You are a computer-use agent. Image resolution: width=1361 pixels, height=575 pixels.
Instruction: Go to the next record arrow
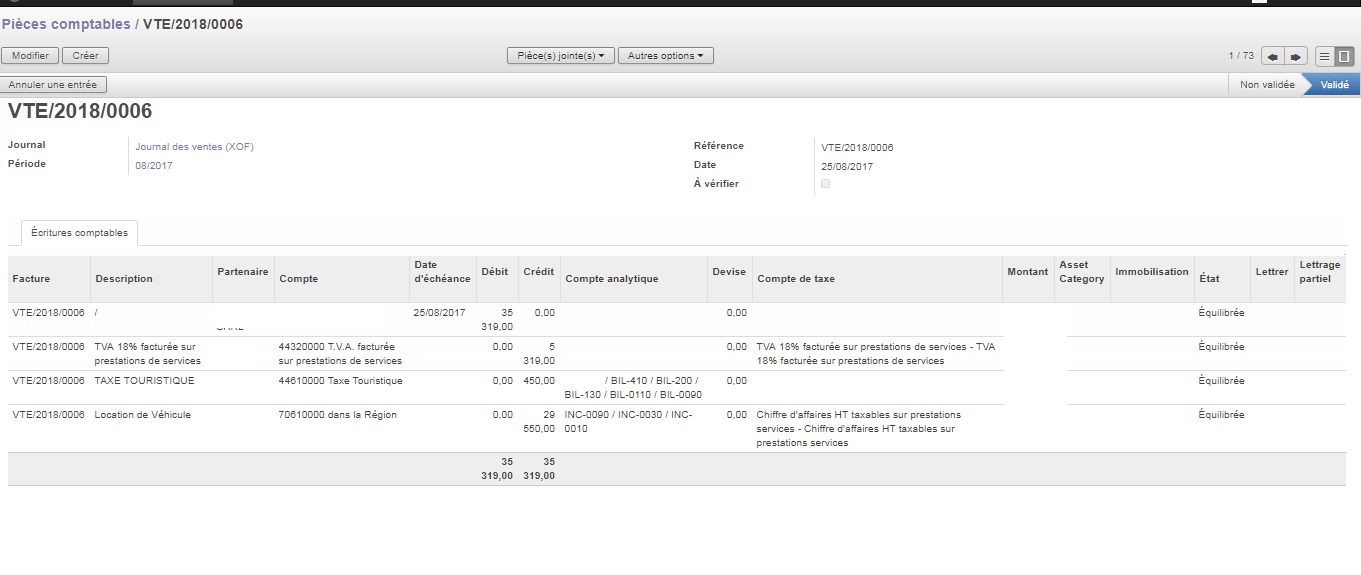tap(1296, 56)
